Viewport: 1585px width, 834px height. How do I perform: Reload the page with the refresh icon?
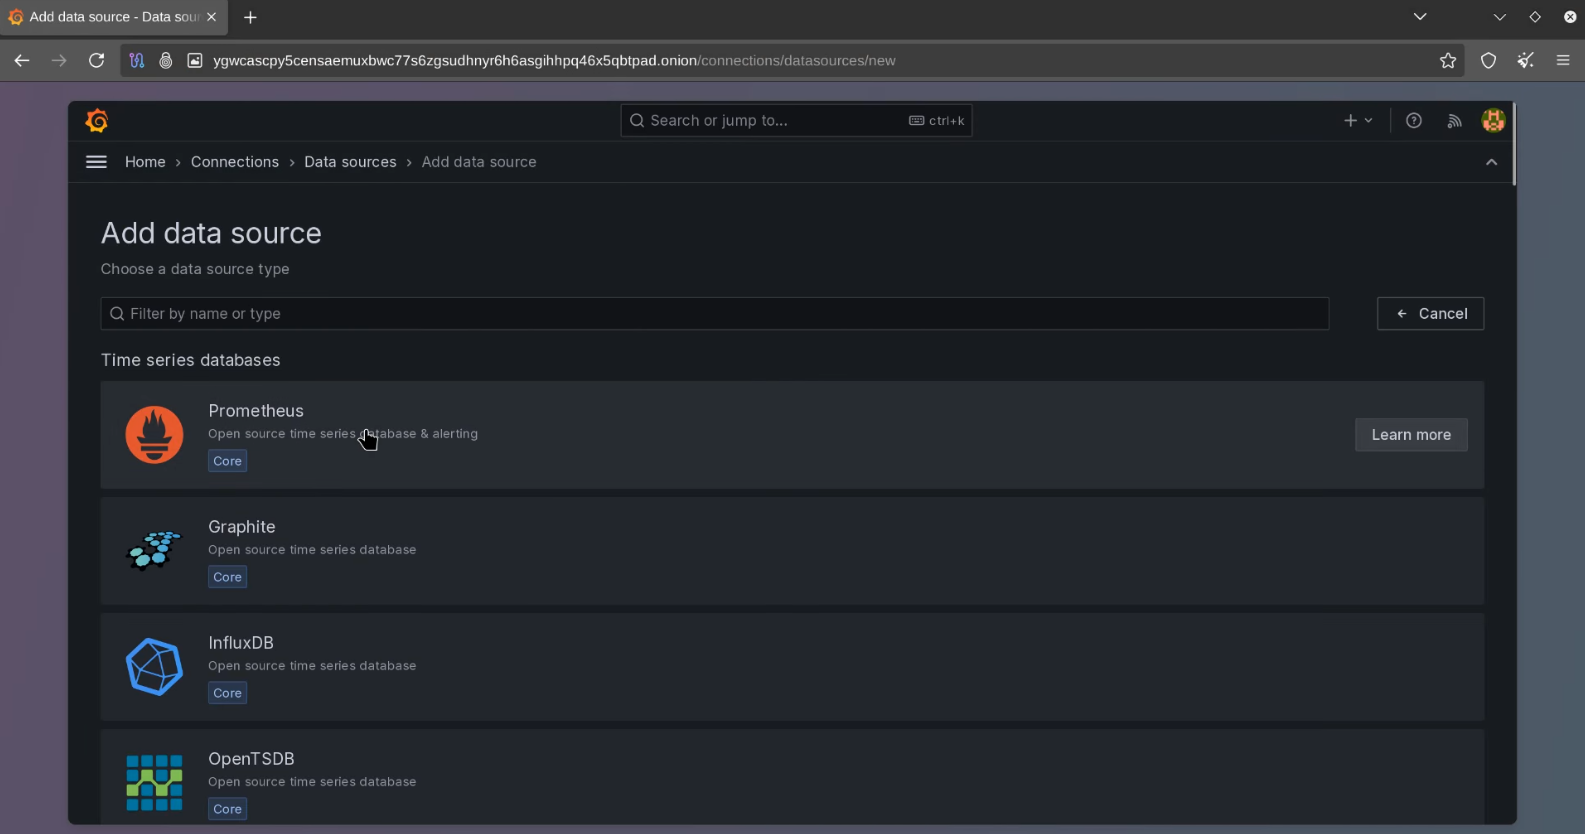pyautogui.click(x=96, y=61)
